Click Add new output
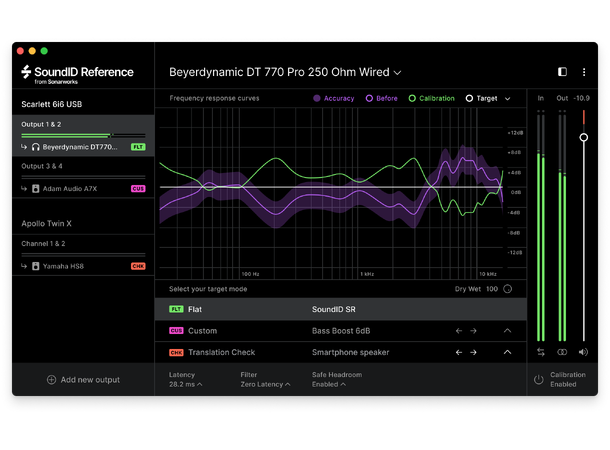 (x=83, y=380)
